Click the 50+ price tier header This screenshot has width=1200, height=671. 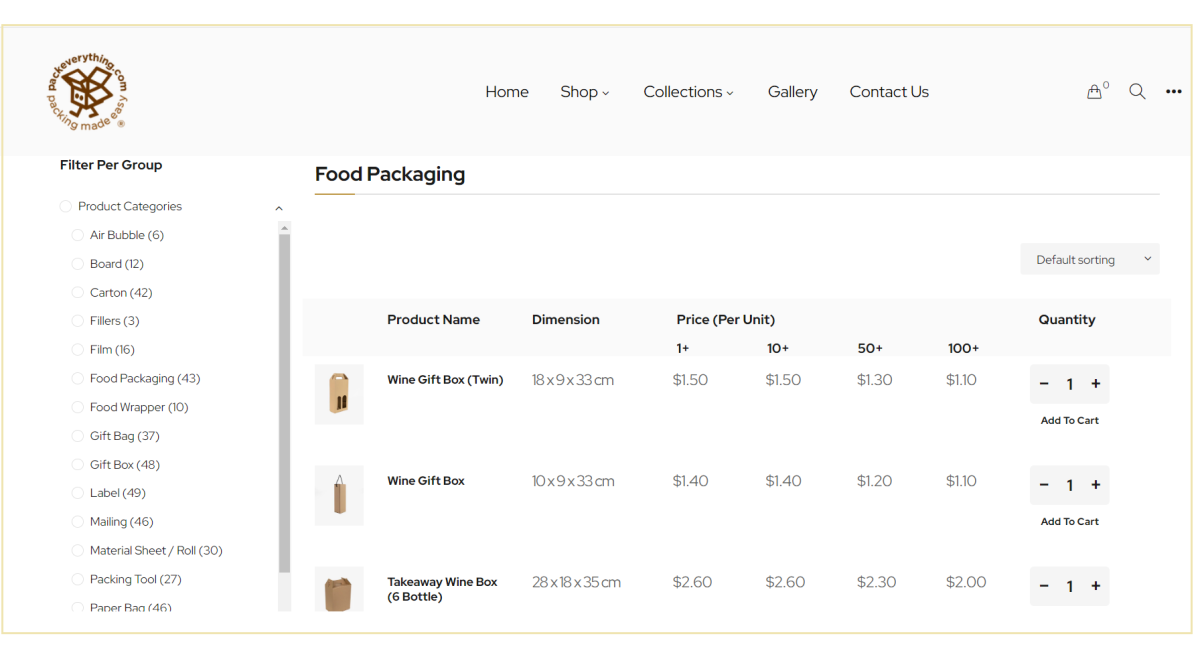[x=870, y=348]
